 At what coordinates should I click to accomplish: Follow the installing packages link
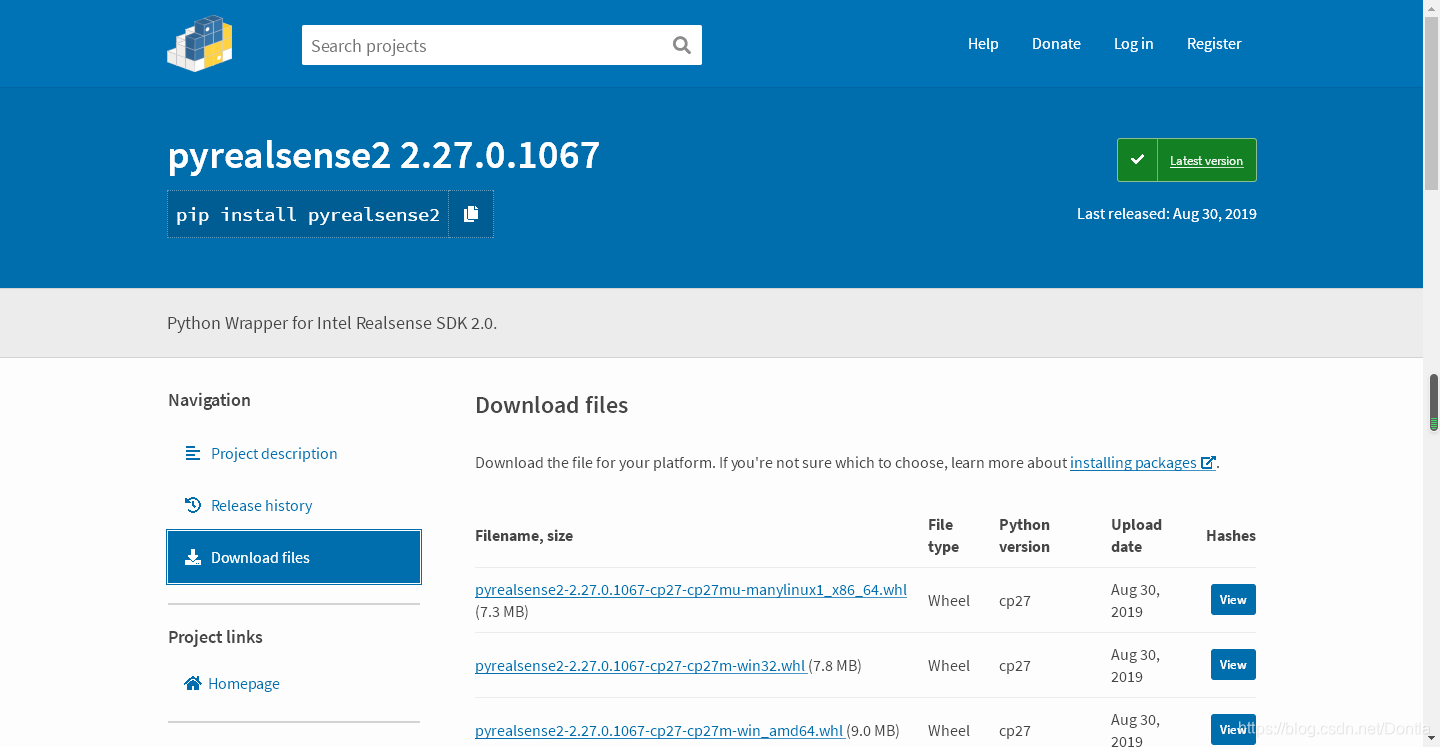(x=1133, y=463)
